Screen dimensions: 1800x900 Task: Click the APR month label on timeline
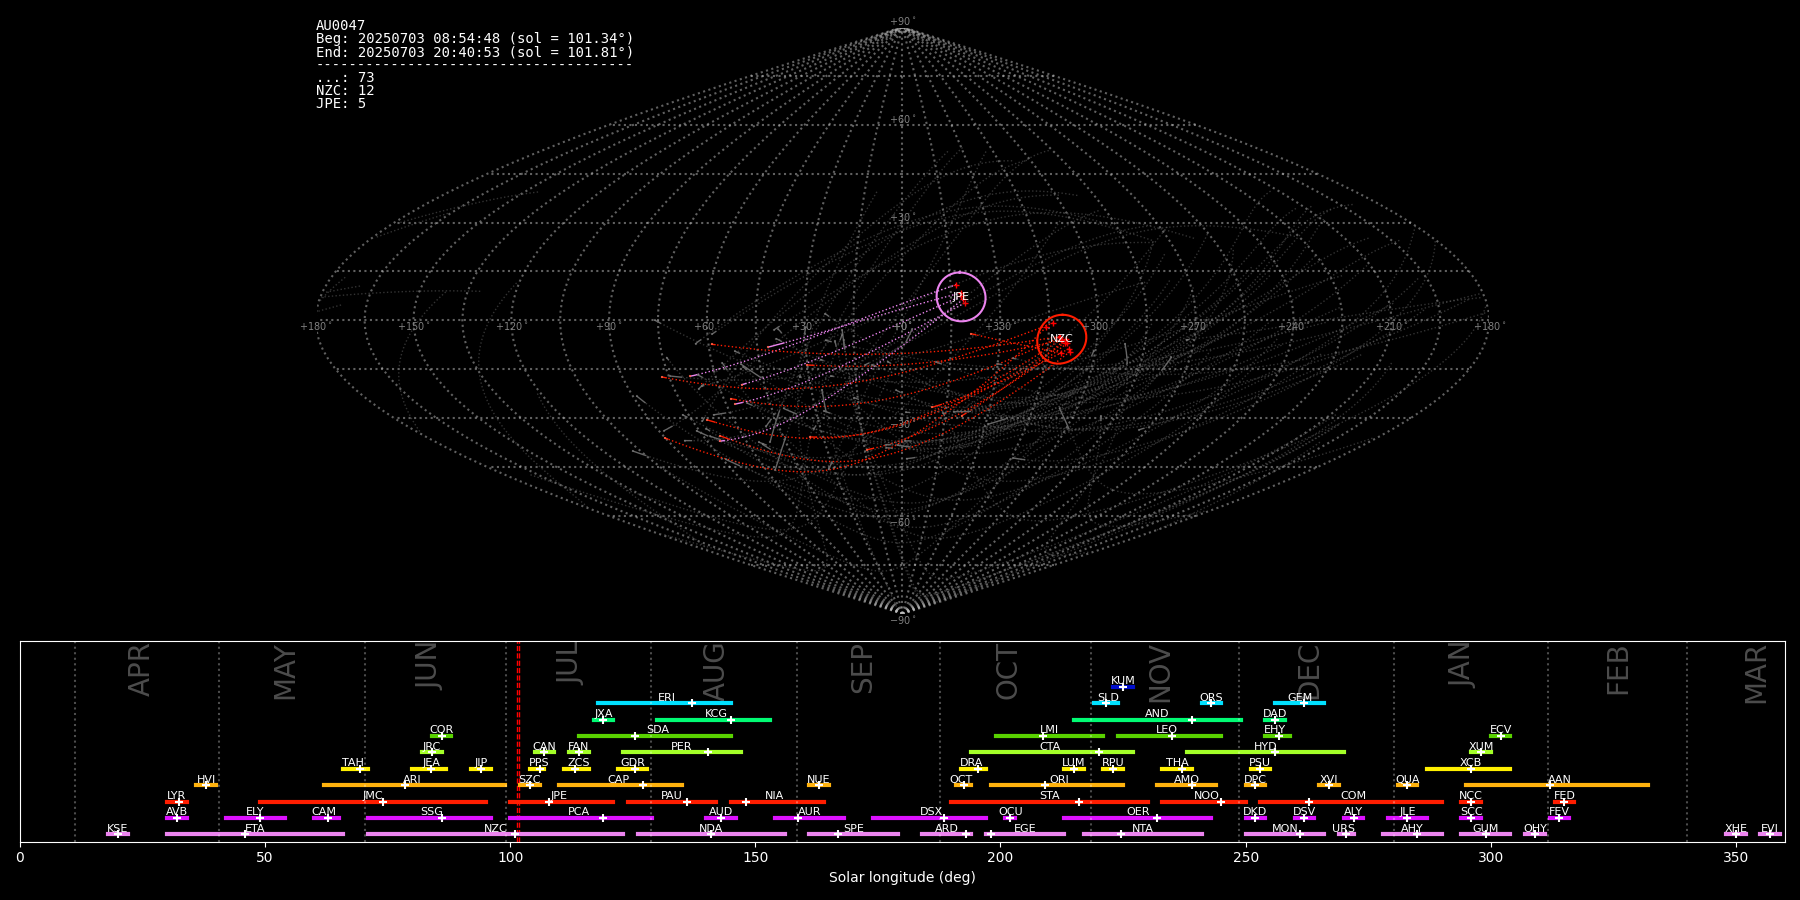[139, 670]
